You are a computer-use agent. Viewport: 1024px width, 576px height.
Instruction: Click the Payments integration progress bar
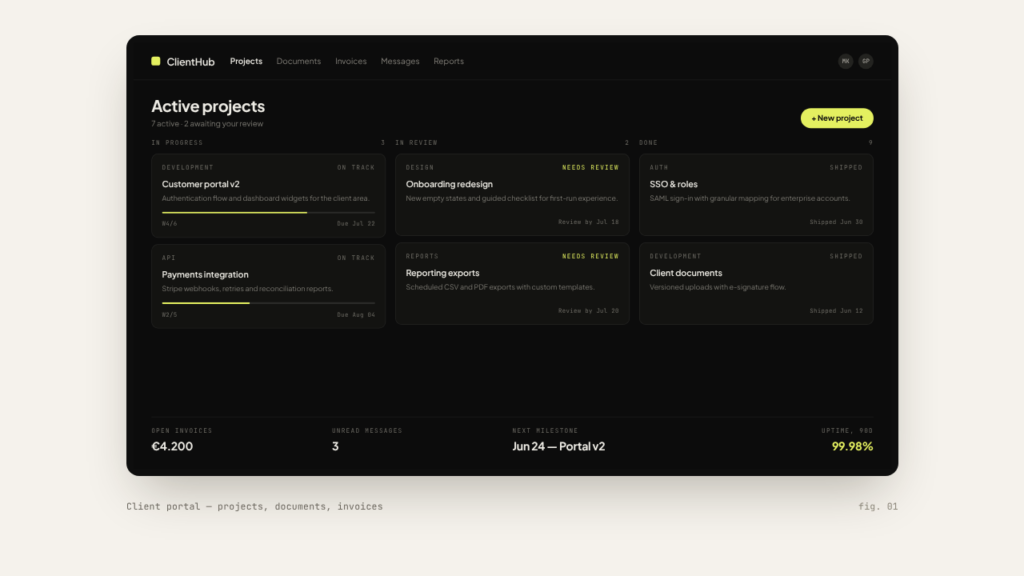pos(268,303)
